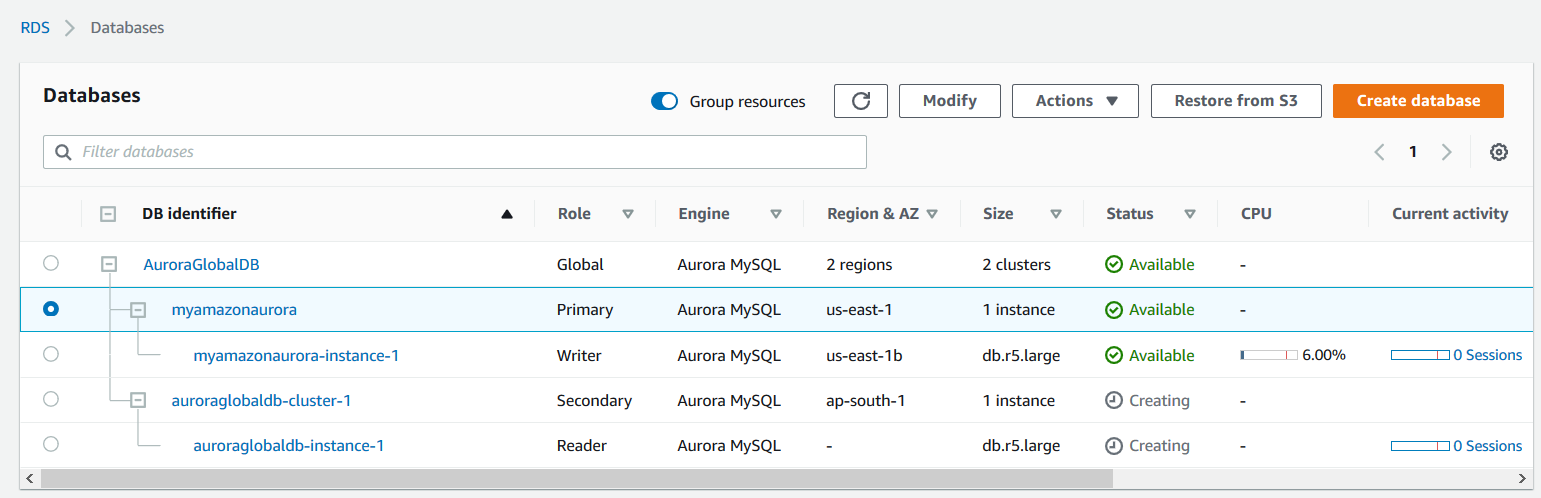
Task: Toggle the Group resources switch
Action: 665,101
